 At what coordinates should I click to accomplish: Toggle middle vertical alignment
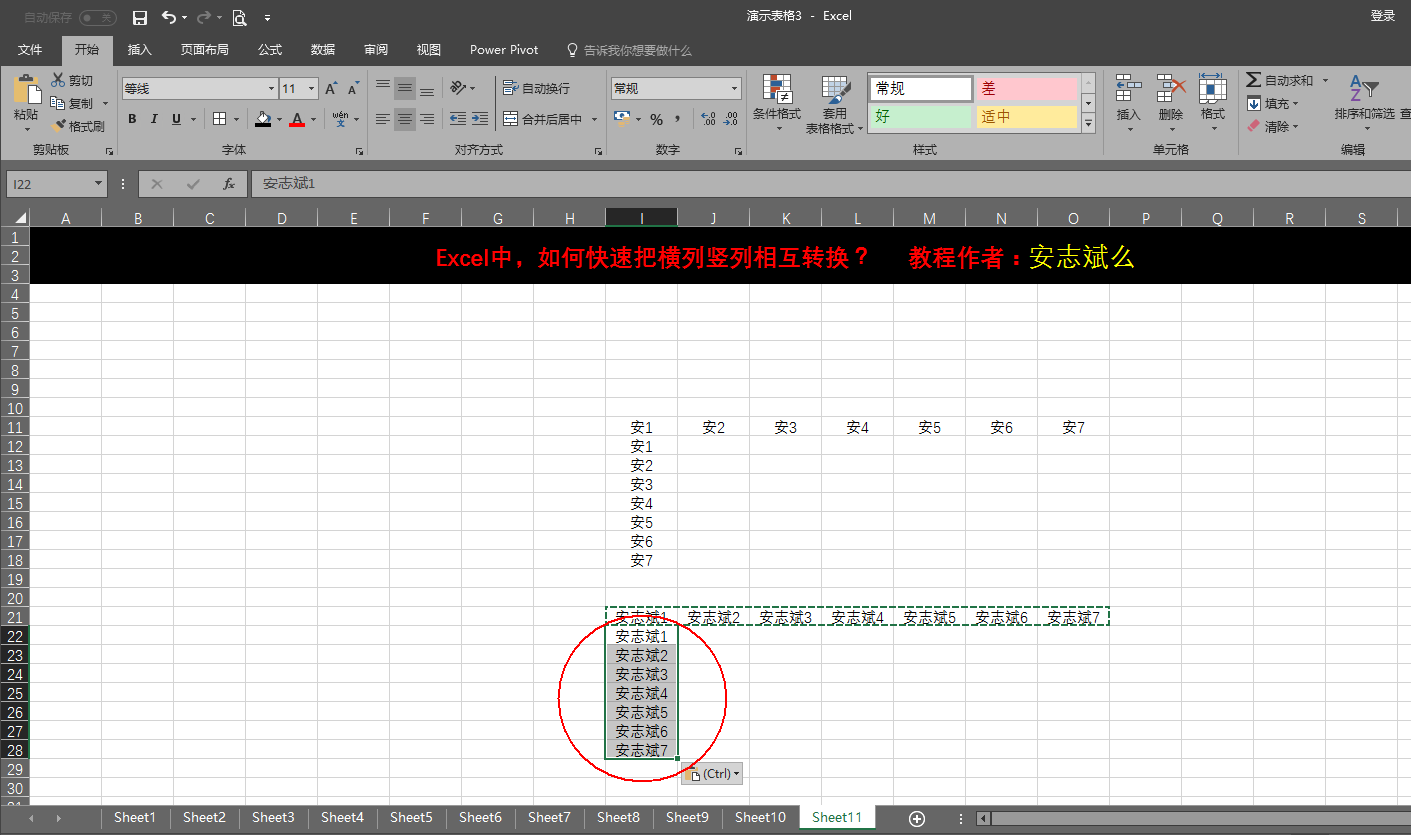(405, 88)
